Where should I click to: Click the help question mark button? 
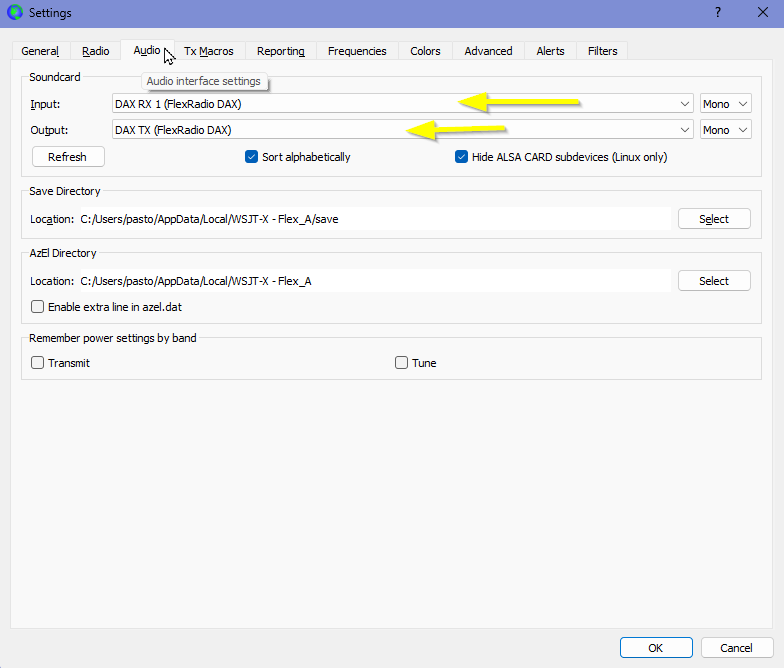[x=717, y=13]
